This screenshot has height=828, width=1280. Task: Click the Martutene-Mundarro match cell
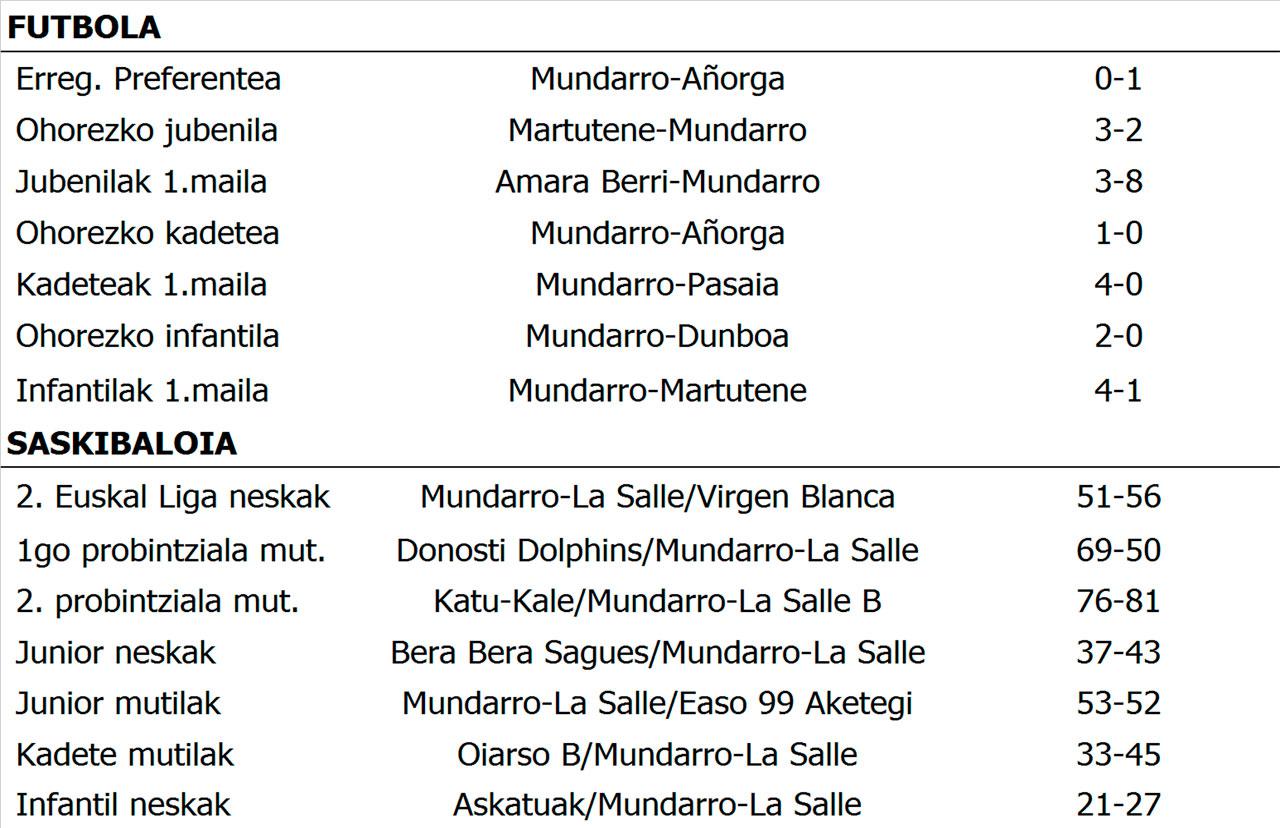[657, 130]
